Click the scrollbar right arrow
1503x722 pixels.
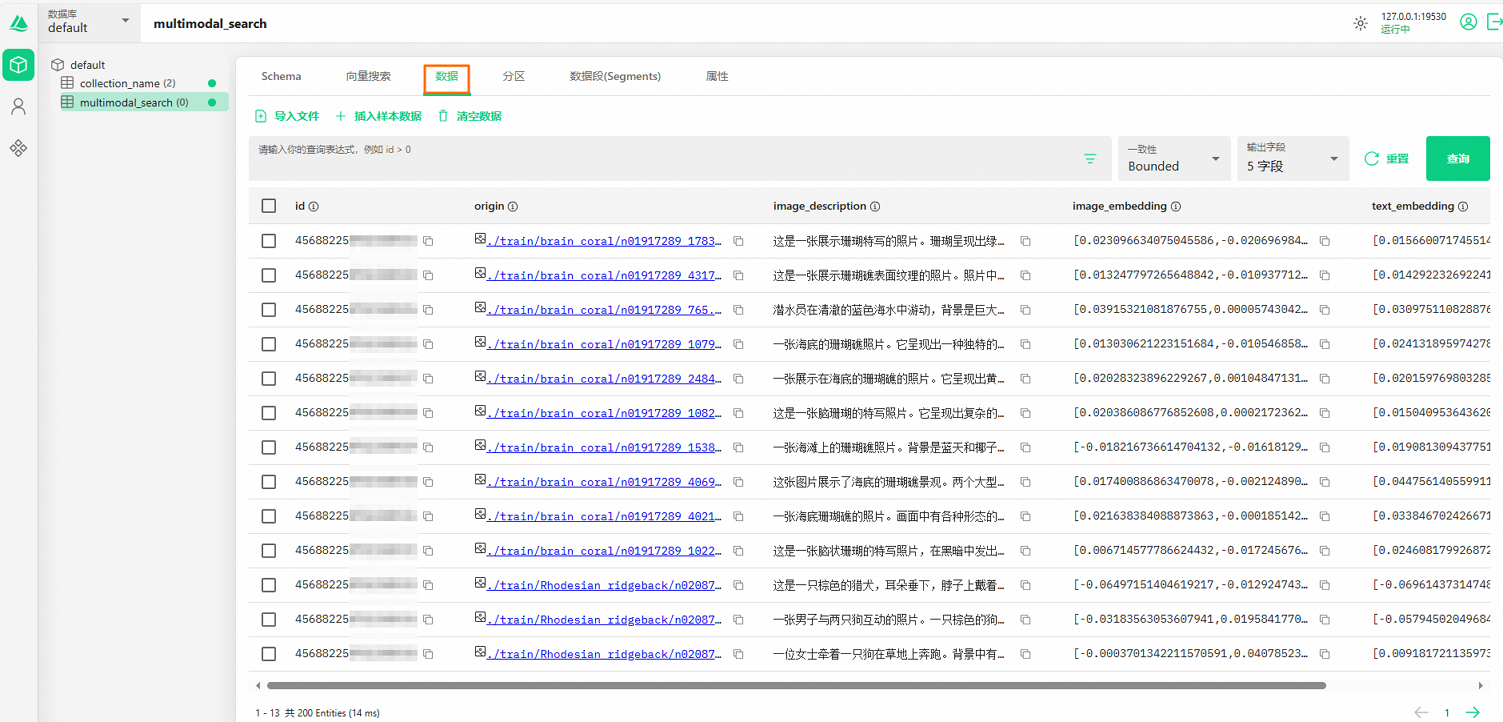pos(1481,686)
